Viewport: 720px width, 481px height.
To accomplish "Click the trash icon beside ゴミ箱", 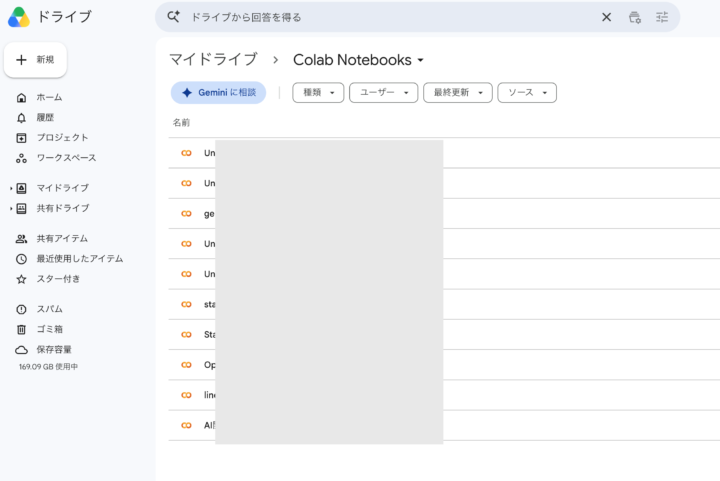I will click(x=21, y=330).
